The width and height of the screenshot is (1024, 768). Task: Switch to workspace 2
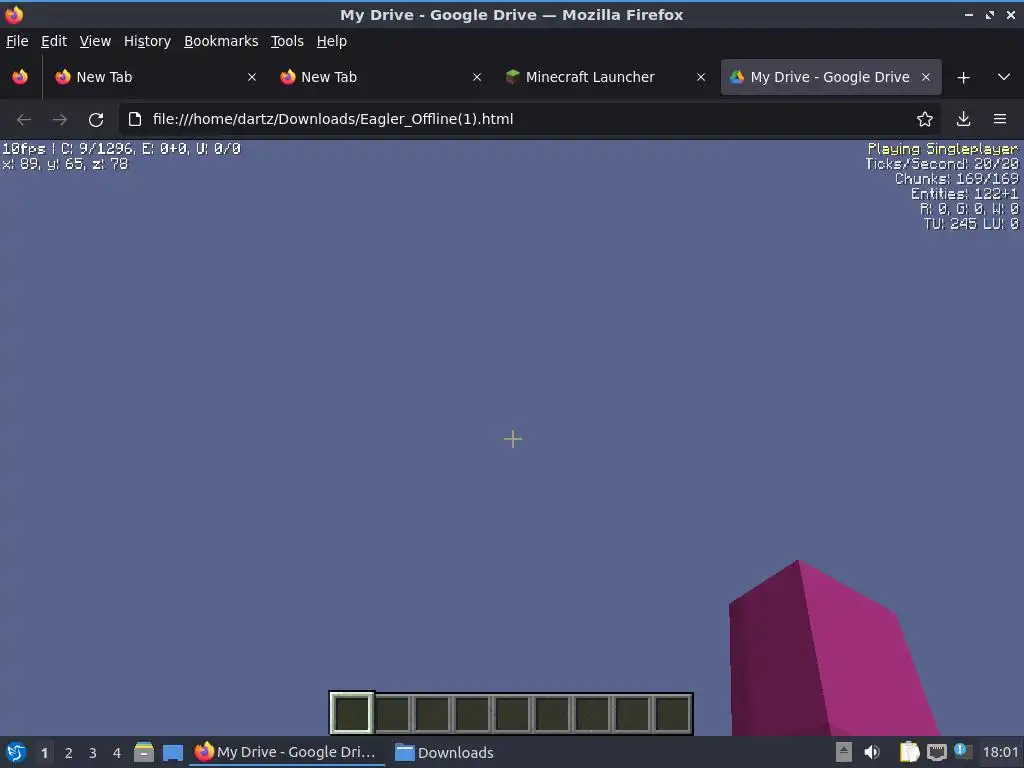click(x=69, y=753)
